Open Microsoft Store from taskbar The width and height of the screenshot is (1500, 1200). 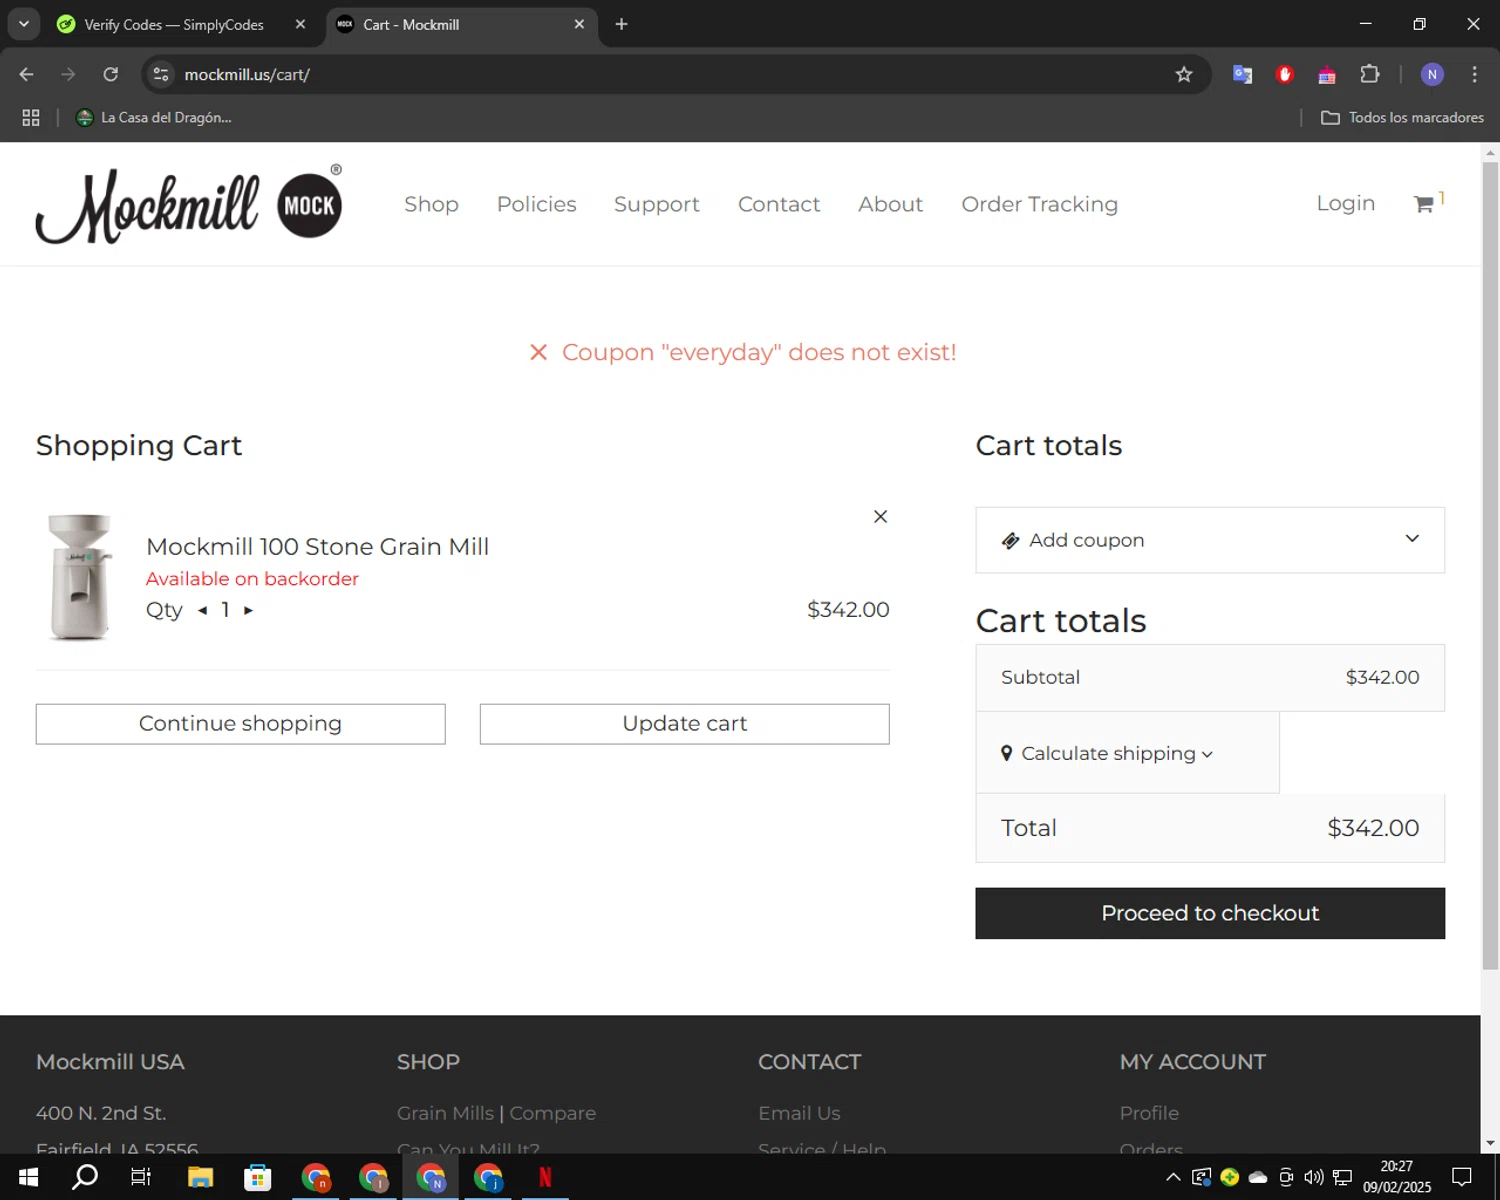(258, 1177)
